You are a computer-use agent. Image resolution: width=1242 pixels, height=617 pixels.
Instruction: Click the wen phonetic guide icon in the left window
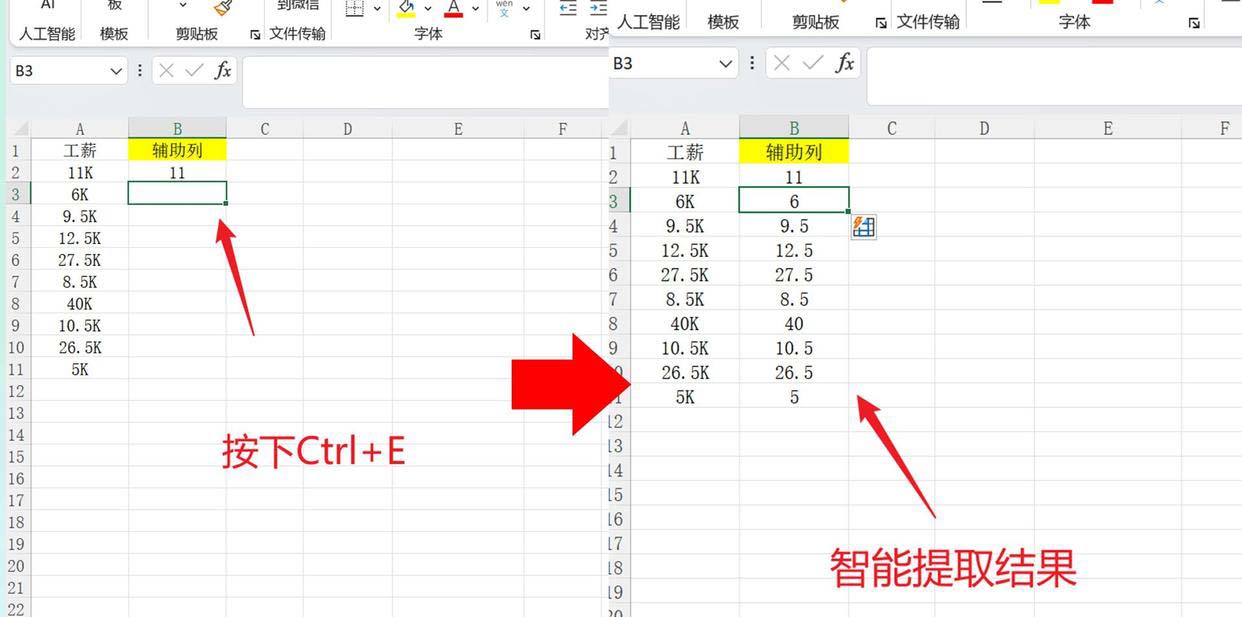(504, 8)
